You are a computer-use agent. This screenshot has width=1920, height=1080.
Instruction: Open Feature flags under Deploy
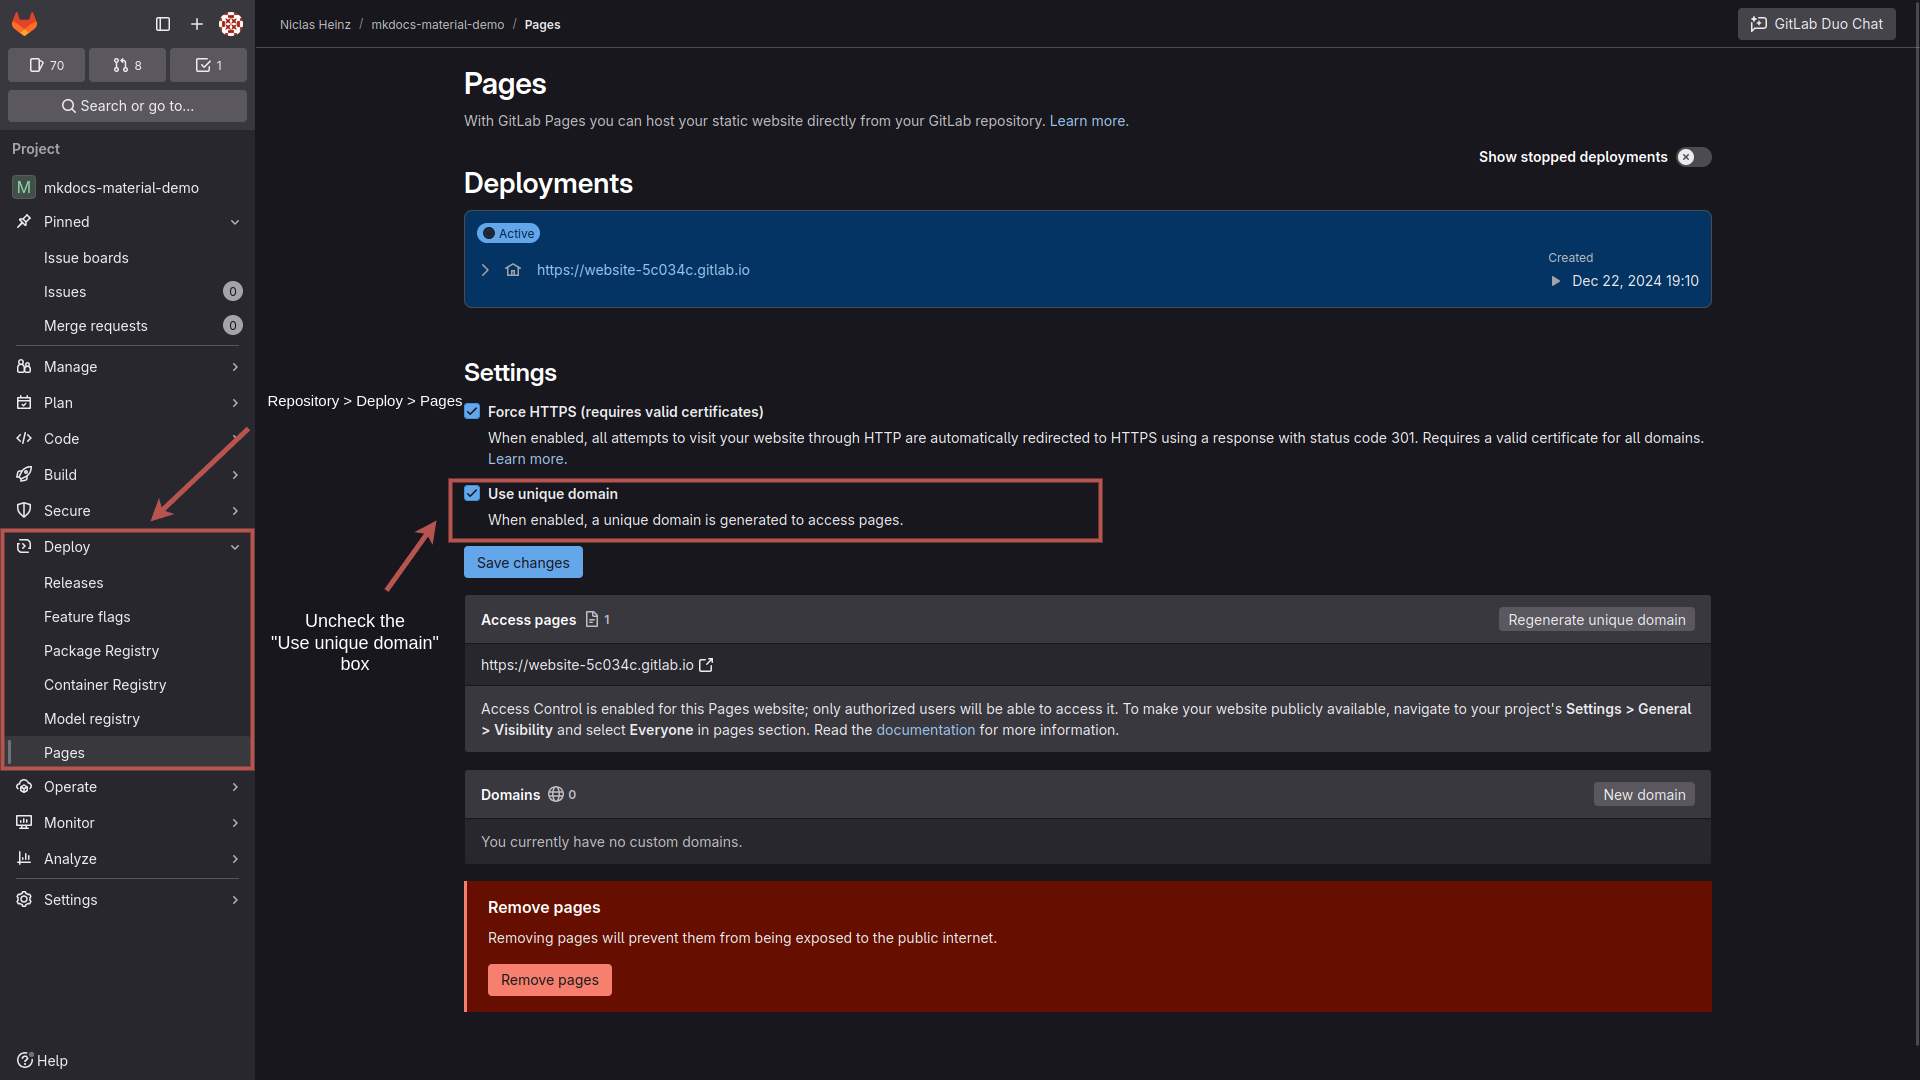coord(127,617)
